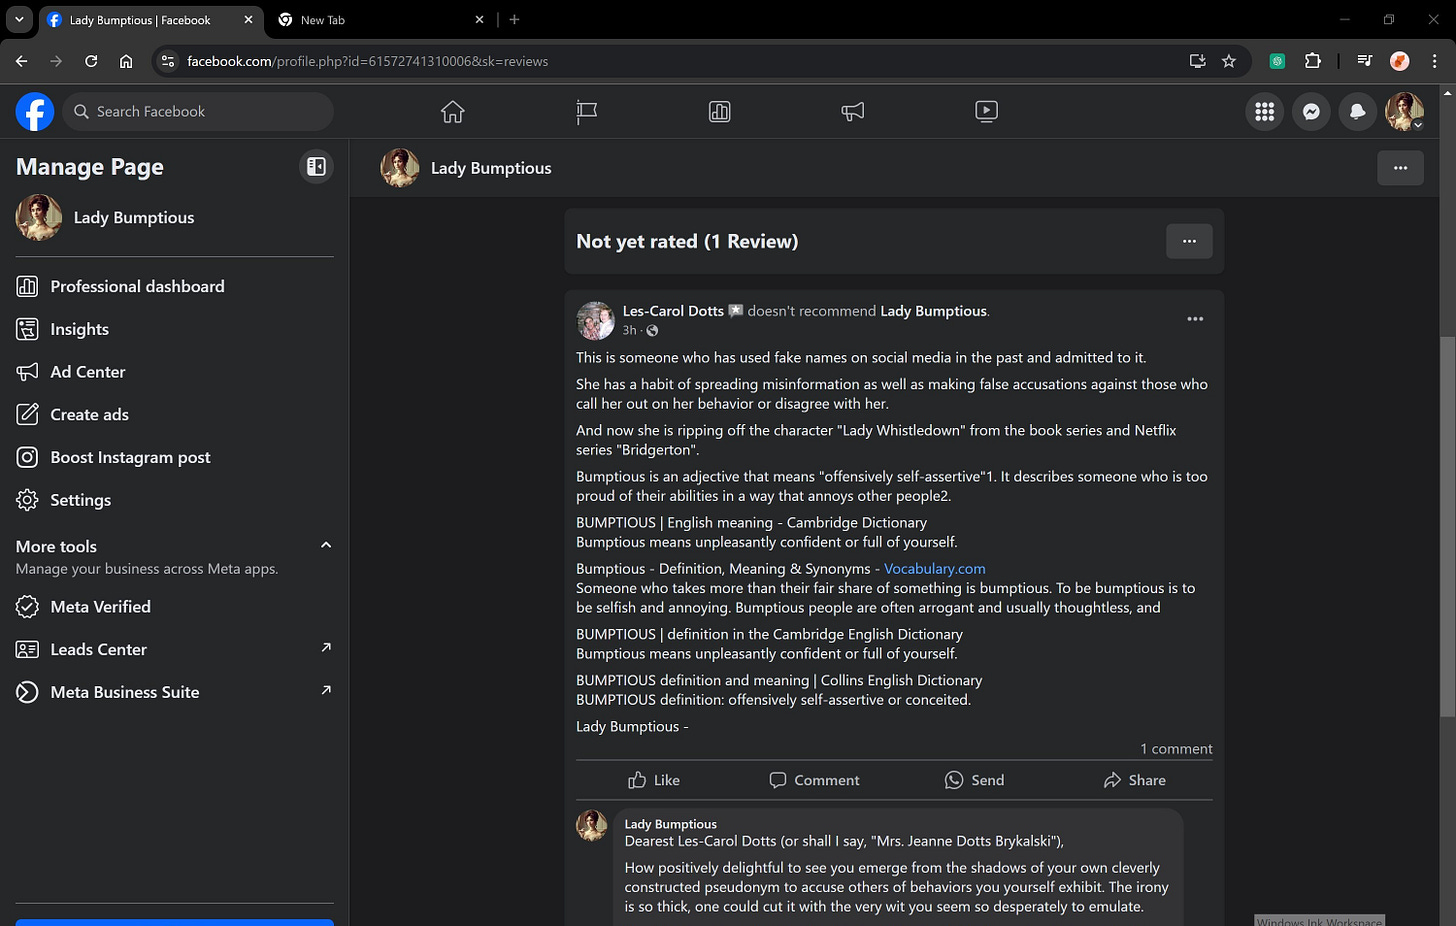Like the review post

(654, 780)
